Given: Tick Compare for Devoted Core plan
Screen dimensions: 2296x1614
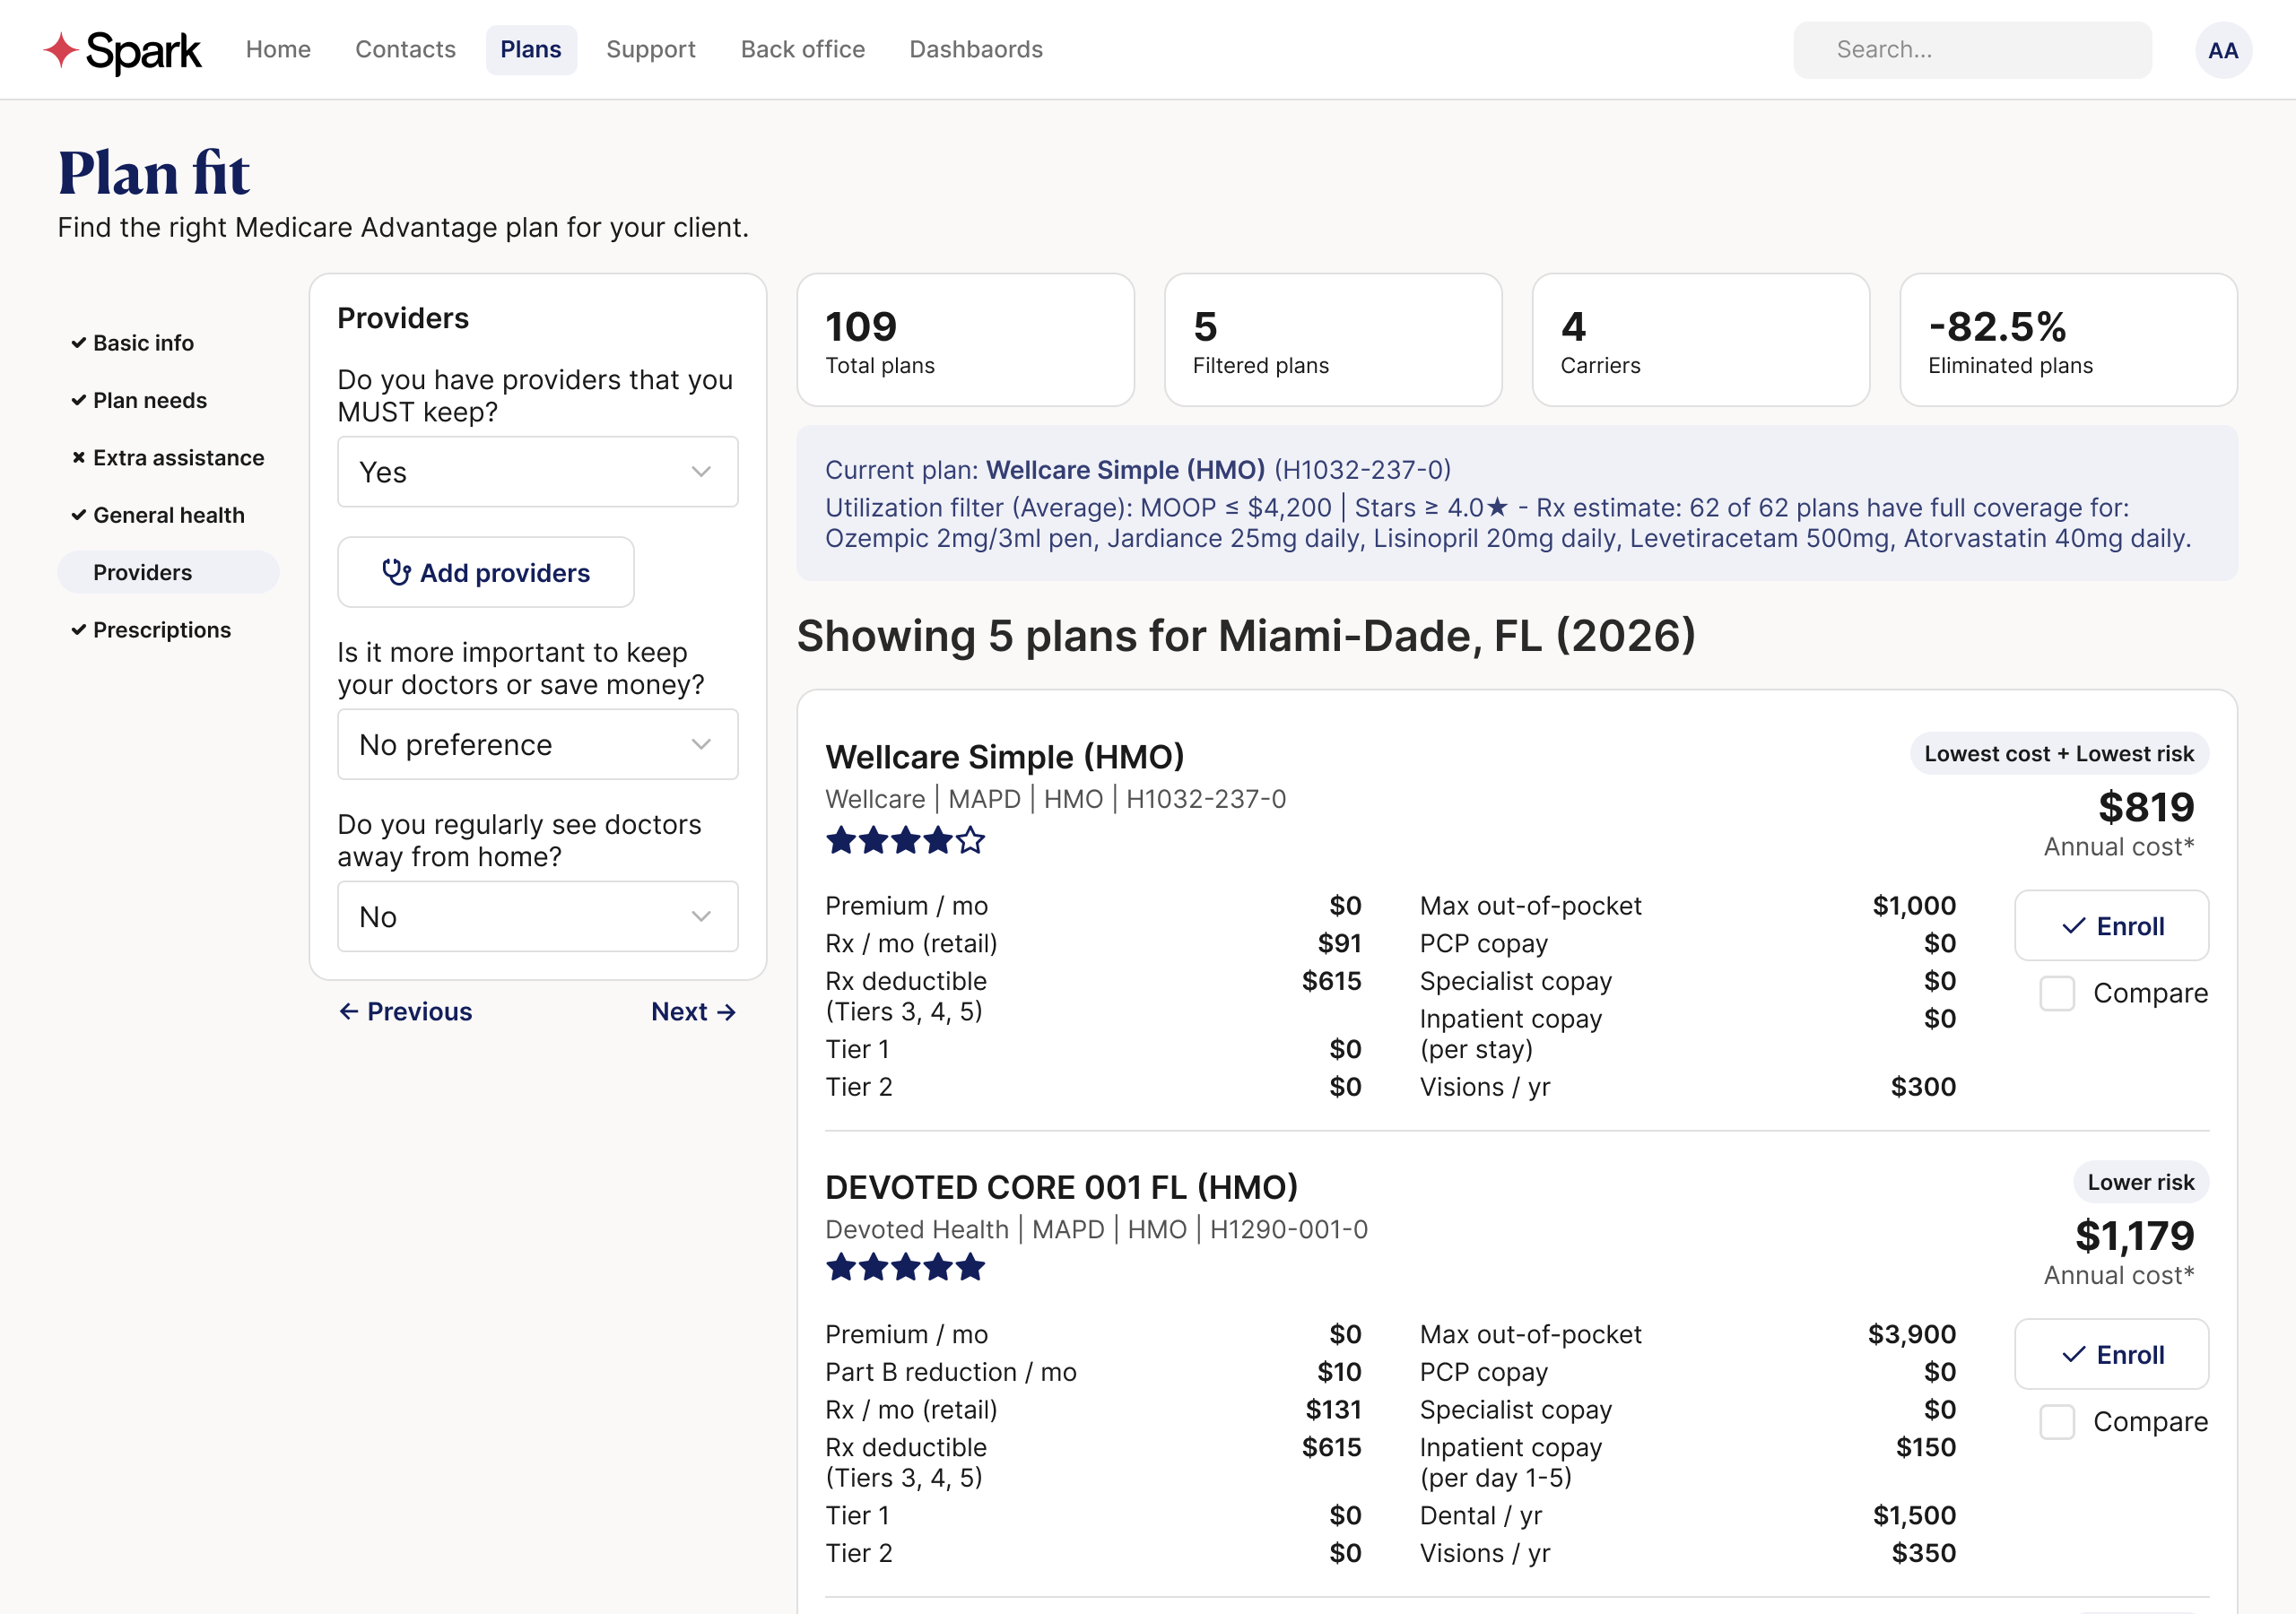Looking at the screenshot, I should click(2056, 1421).
